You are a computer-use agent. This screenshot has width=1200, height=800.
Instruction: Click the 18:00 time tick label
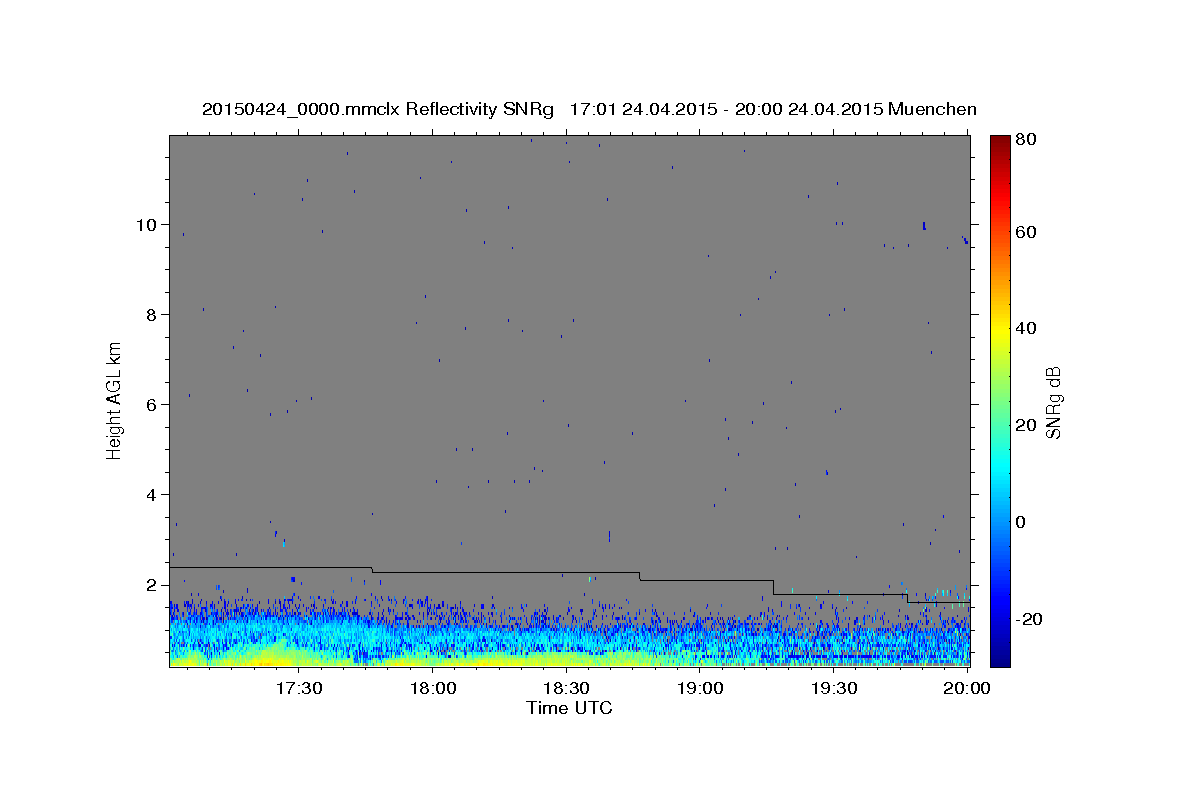pos(433,689)
